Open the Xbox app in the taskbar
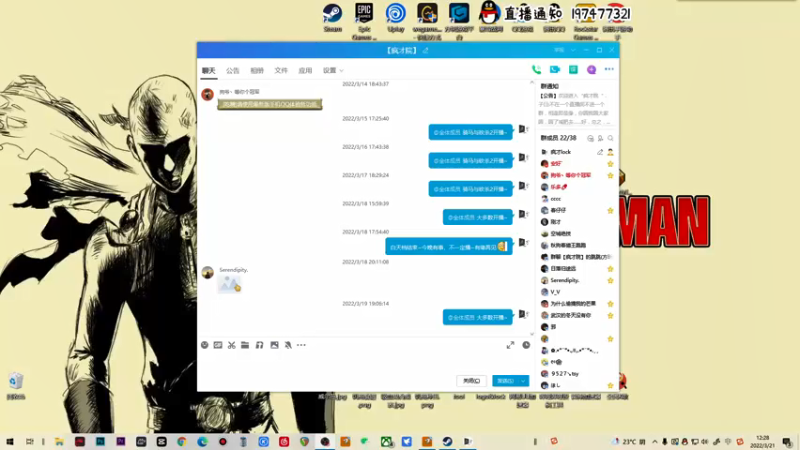Screen dimensions: 800x450 386,442
